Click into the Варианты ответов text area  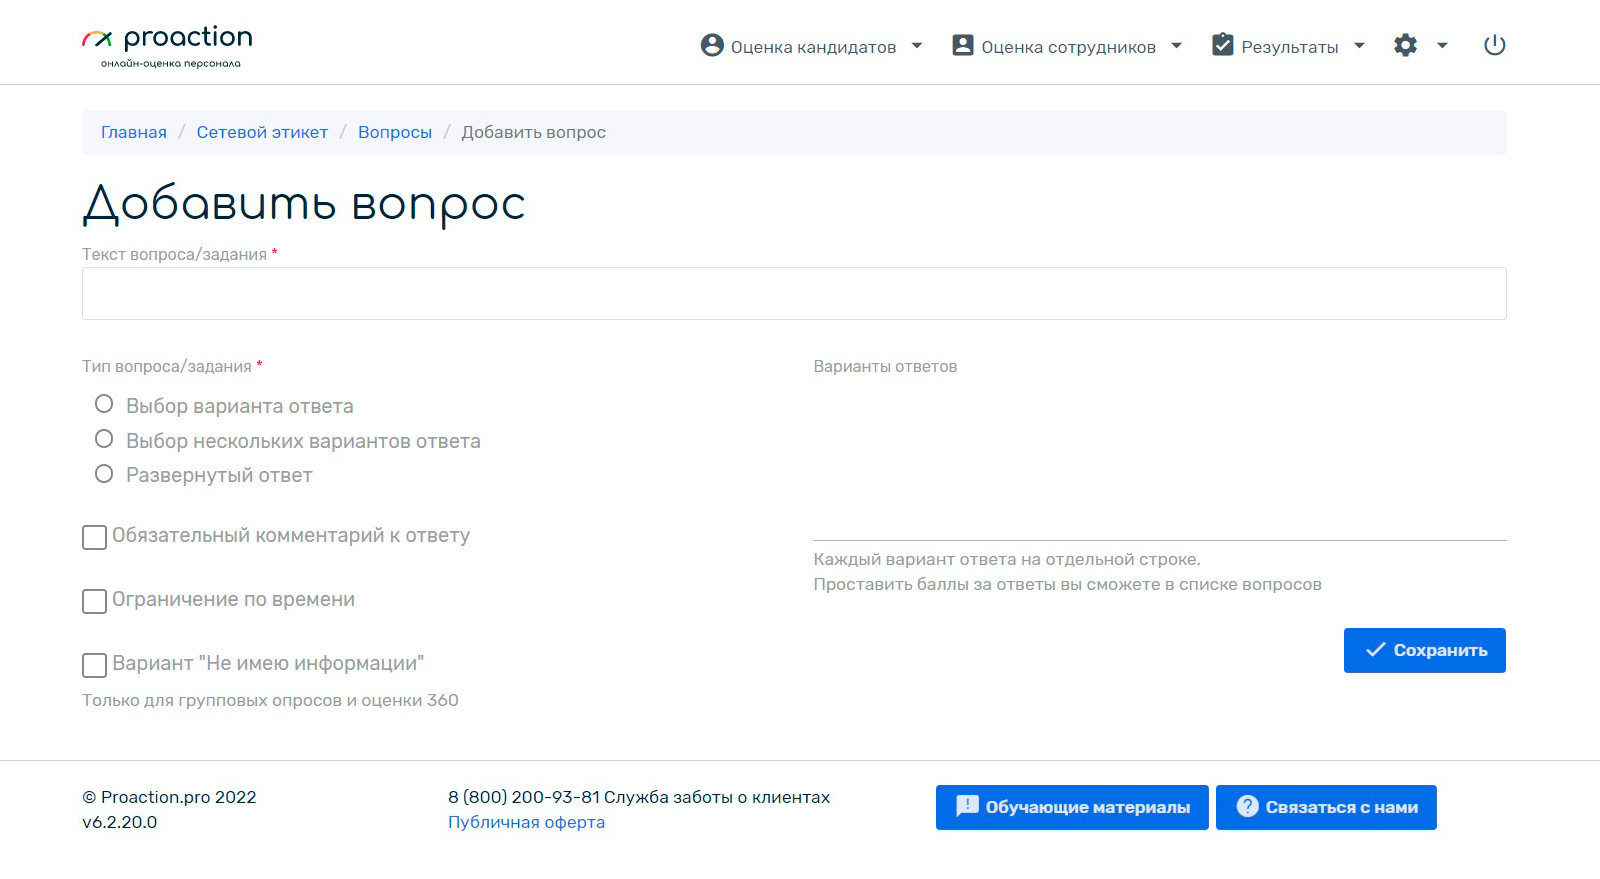[x=1160, y=462]
